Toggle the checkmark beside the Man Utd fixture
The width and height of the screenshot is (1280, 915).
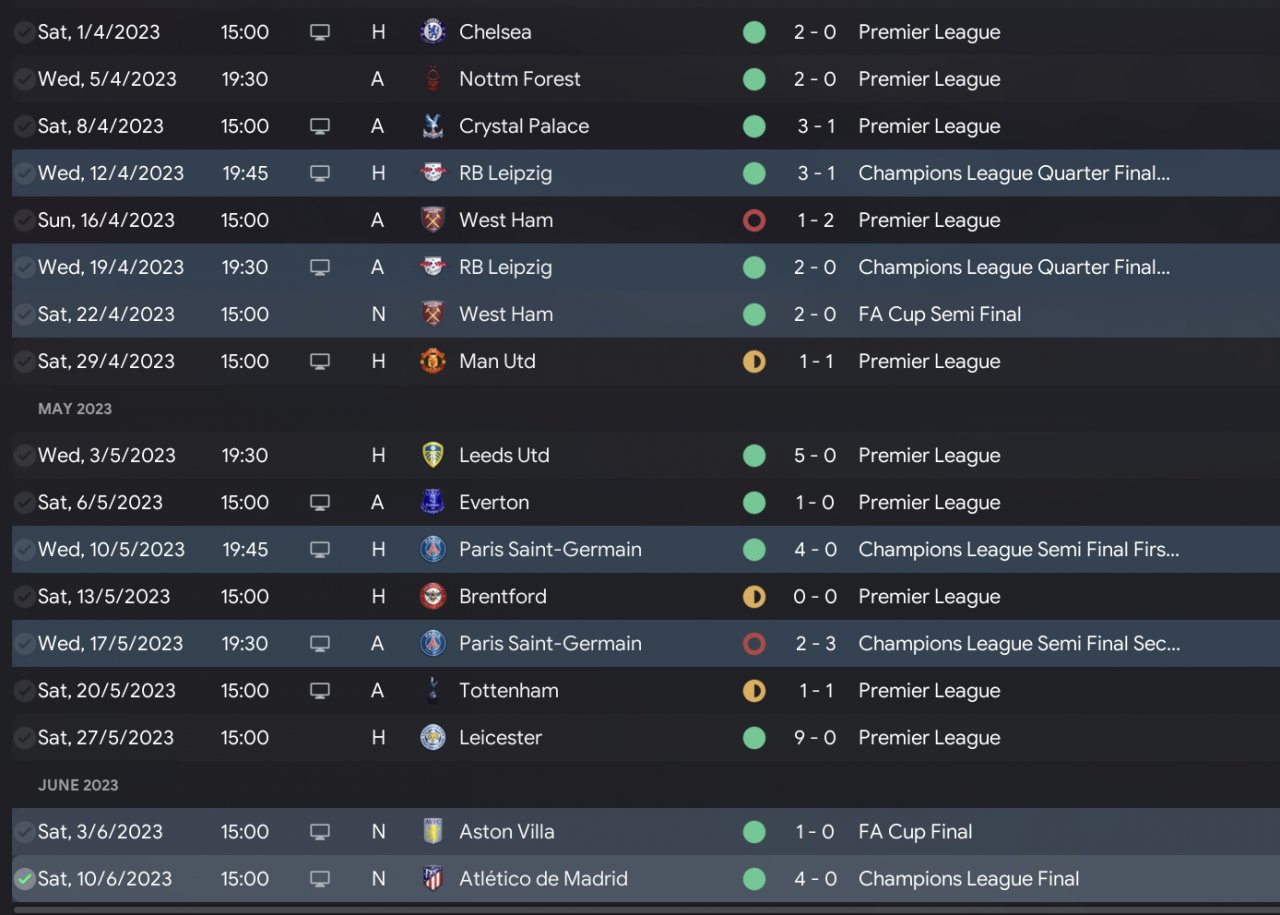[24, 361]
